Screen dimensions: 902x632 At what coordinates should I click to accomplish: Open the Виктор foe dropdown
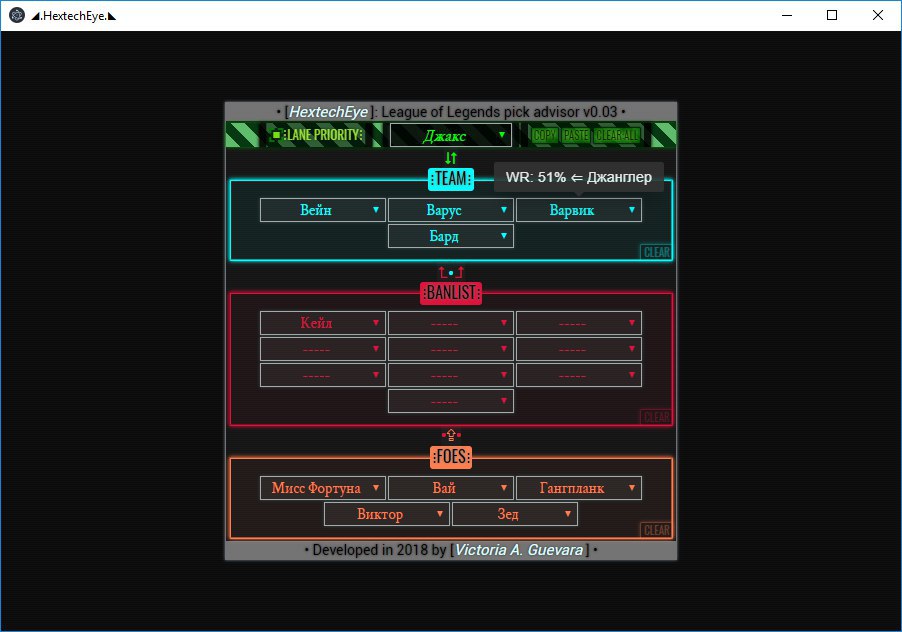(x=387, y=514)
